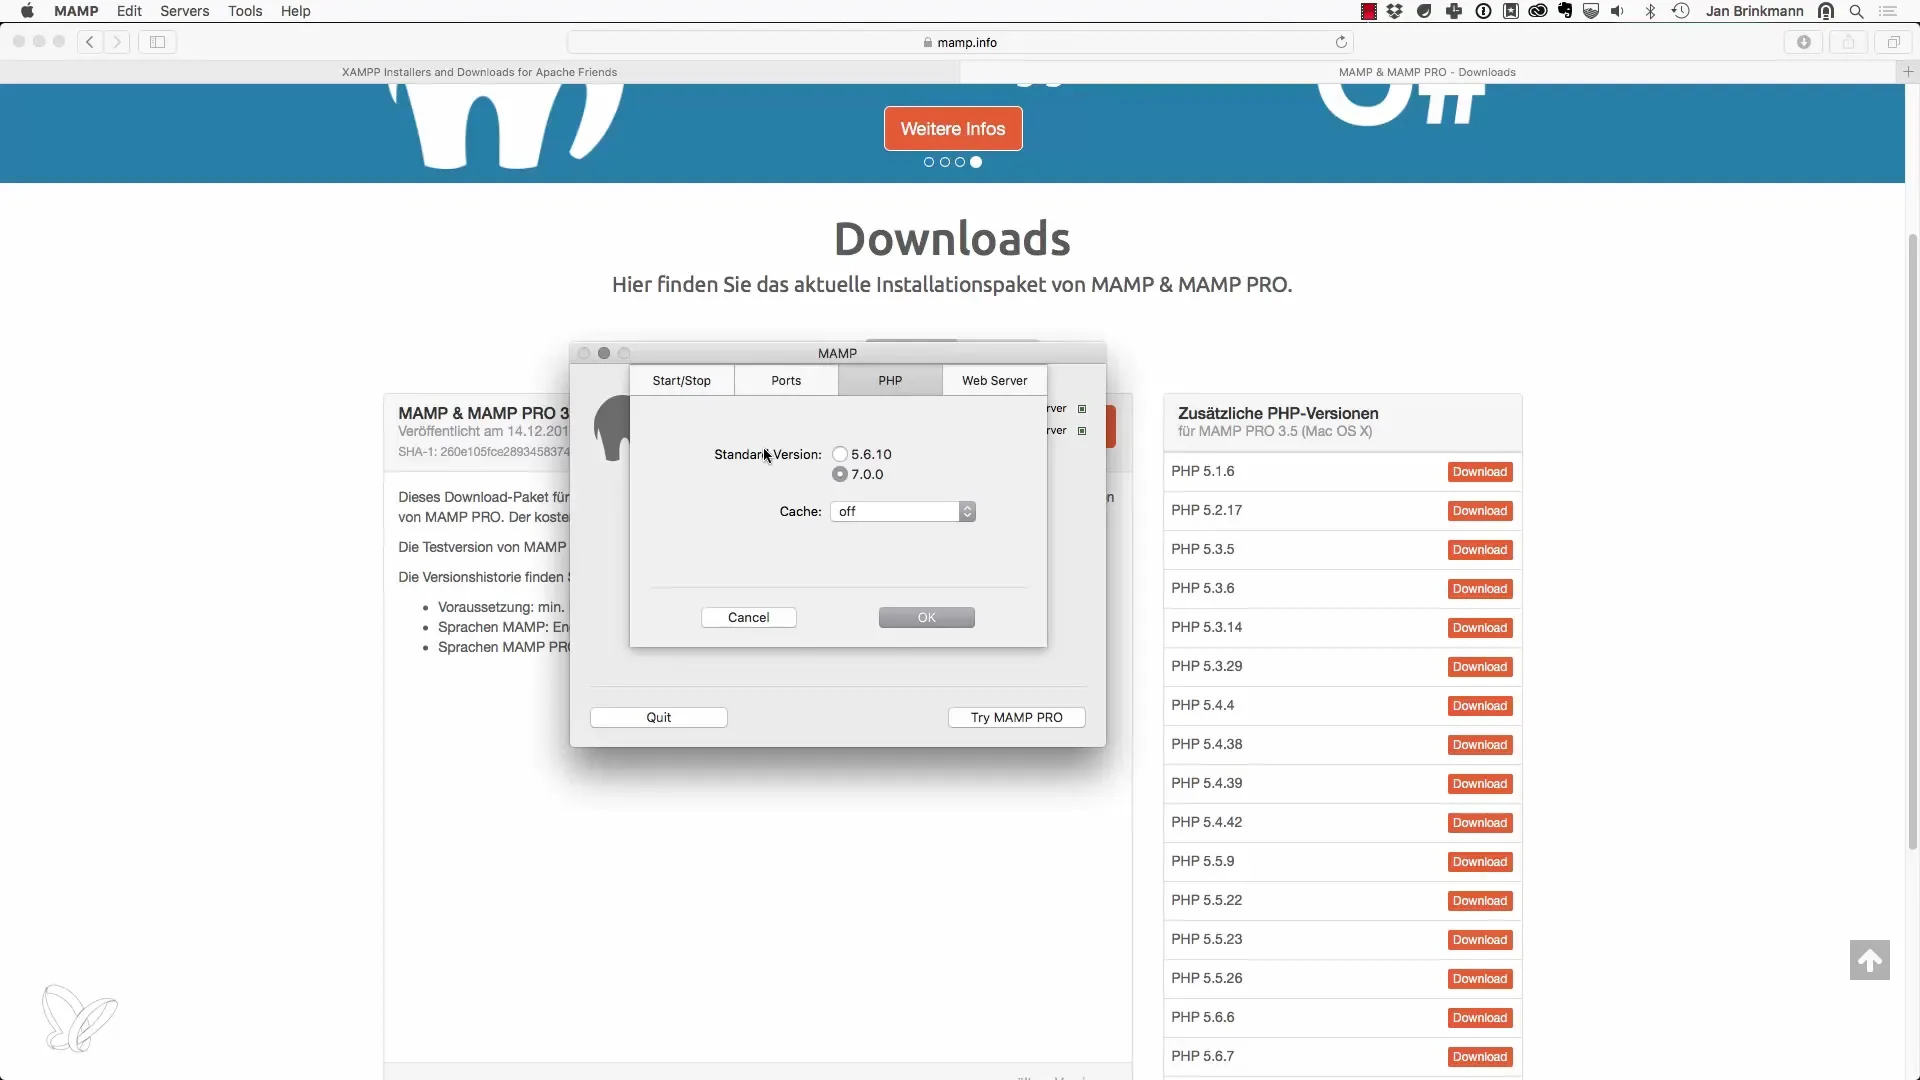Image resolution: width=1920 pixels, height=1080 pixels.
Task: Open the Cache dropdown
Action: click(903, 511)
